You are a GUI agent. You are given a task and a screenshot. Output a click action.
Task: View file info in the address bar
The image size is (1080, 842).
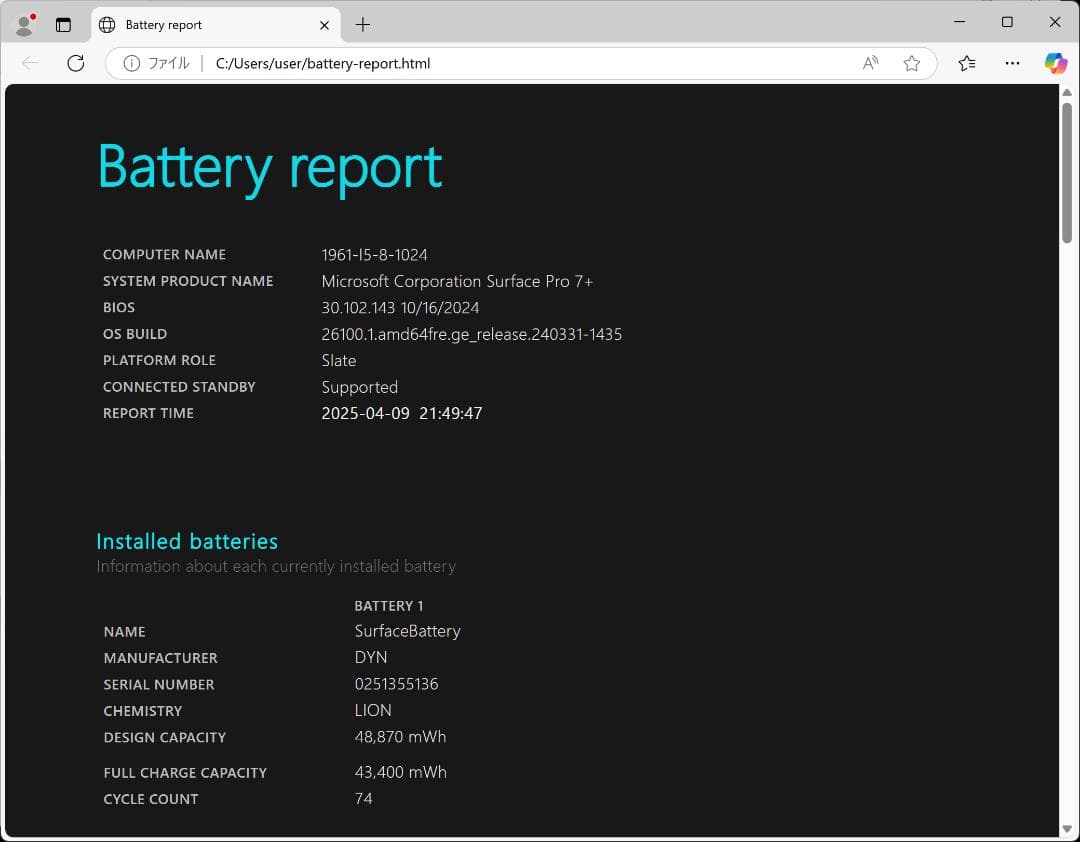click(133, 62)
